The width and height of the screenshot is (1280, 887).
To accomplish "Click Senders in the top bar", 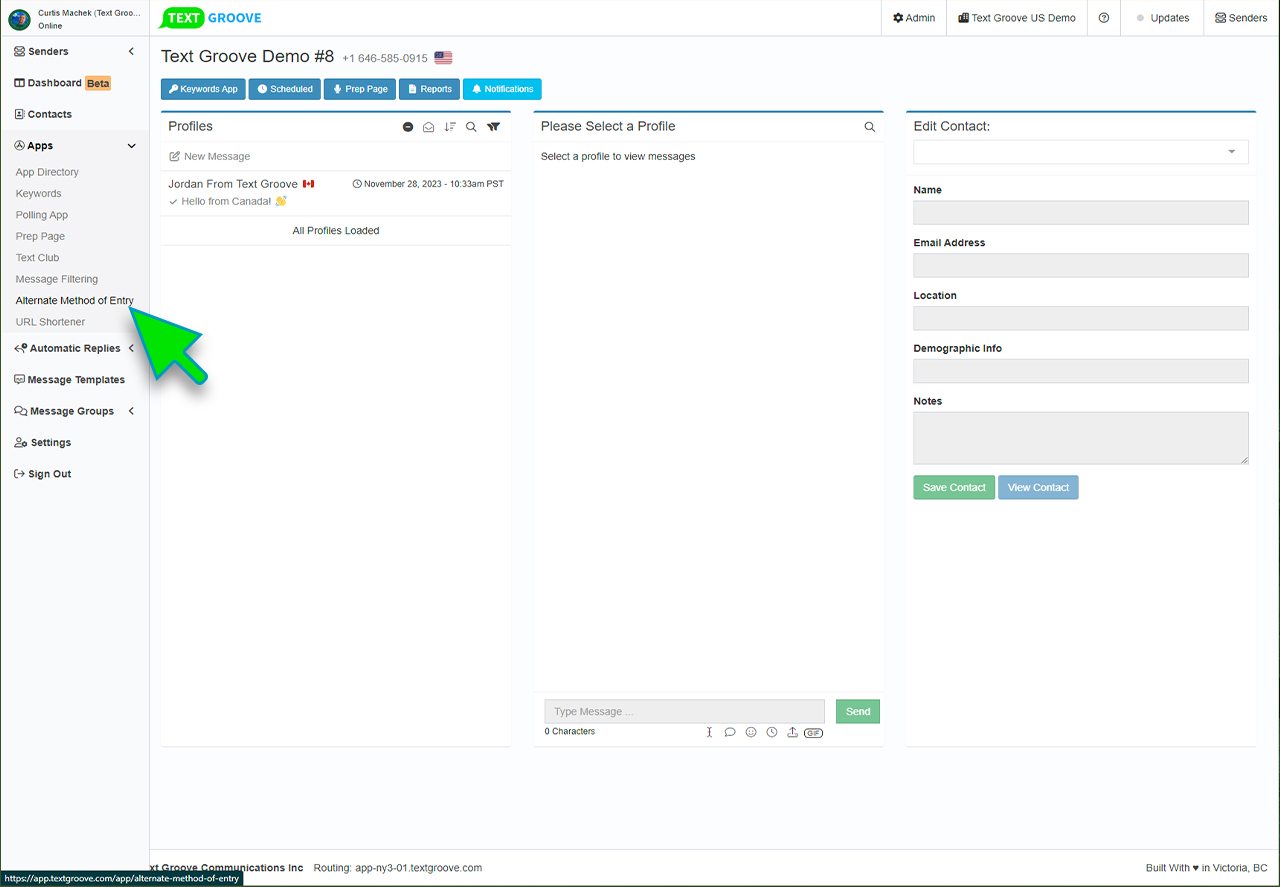I will click(x=1241, y=18).
